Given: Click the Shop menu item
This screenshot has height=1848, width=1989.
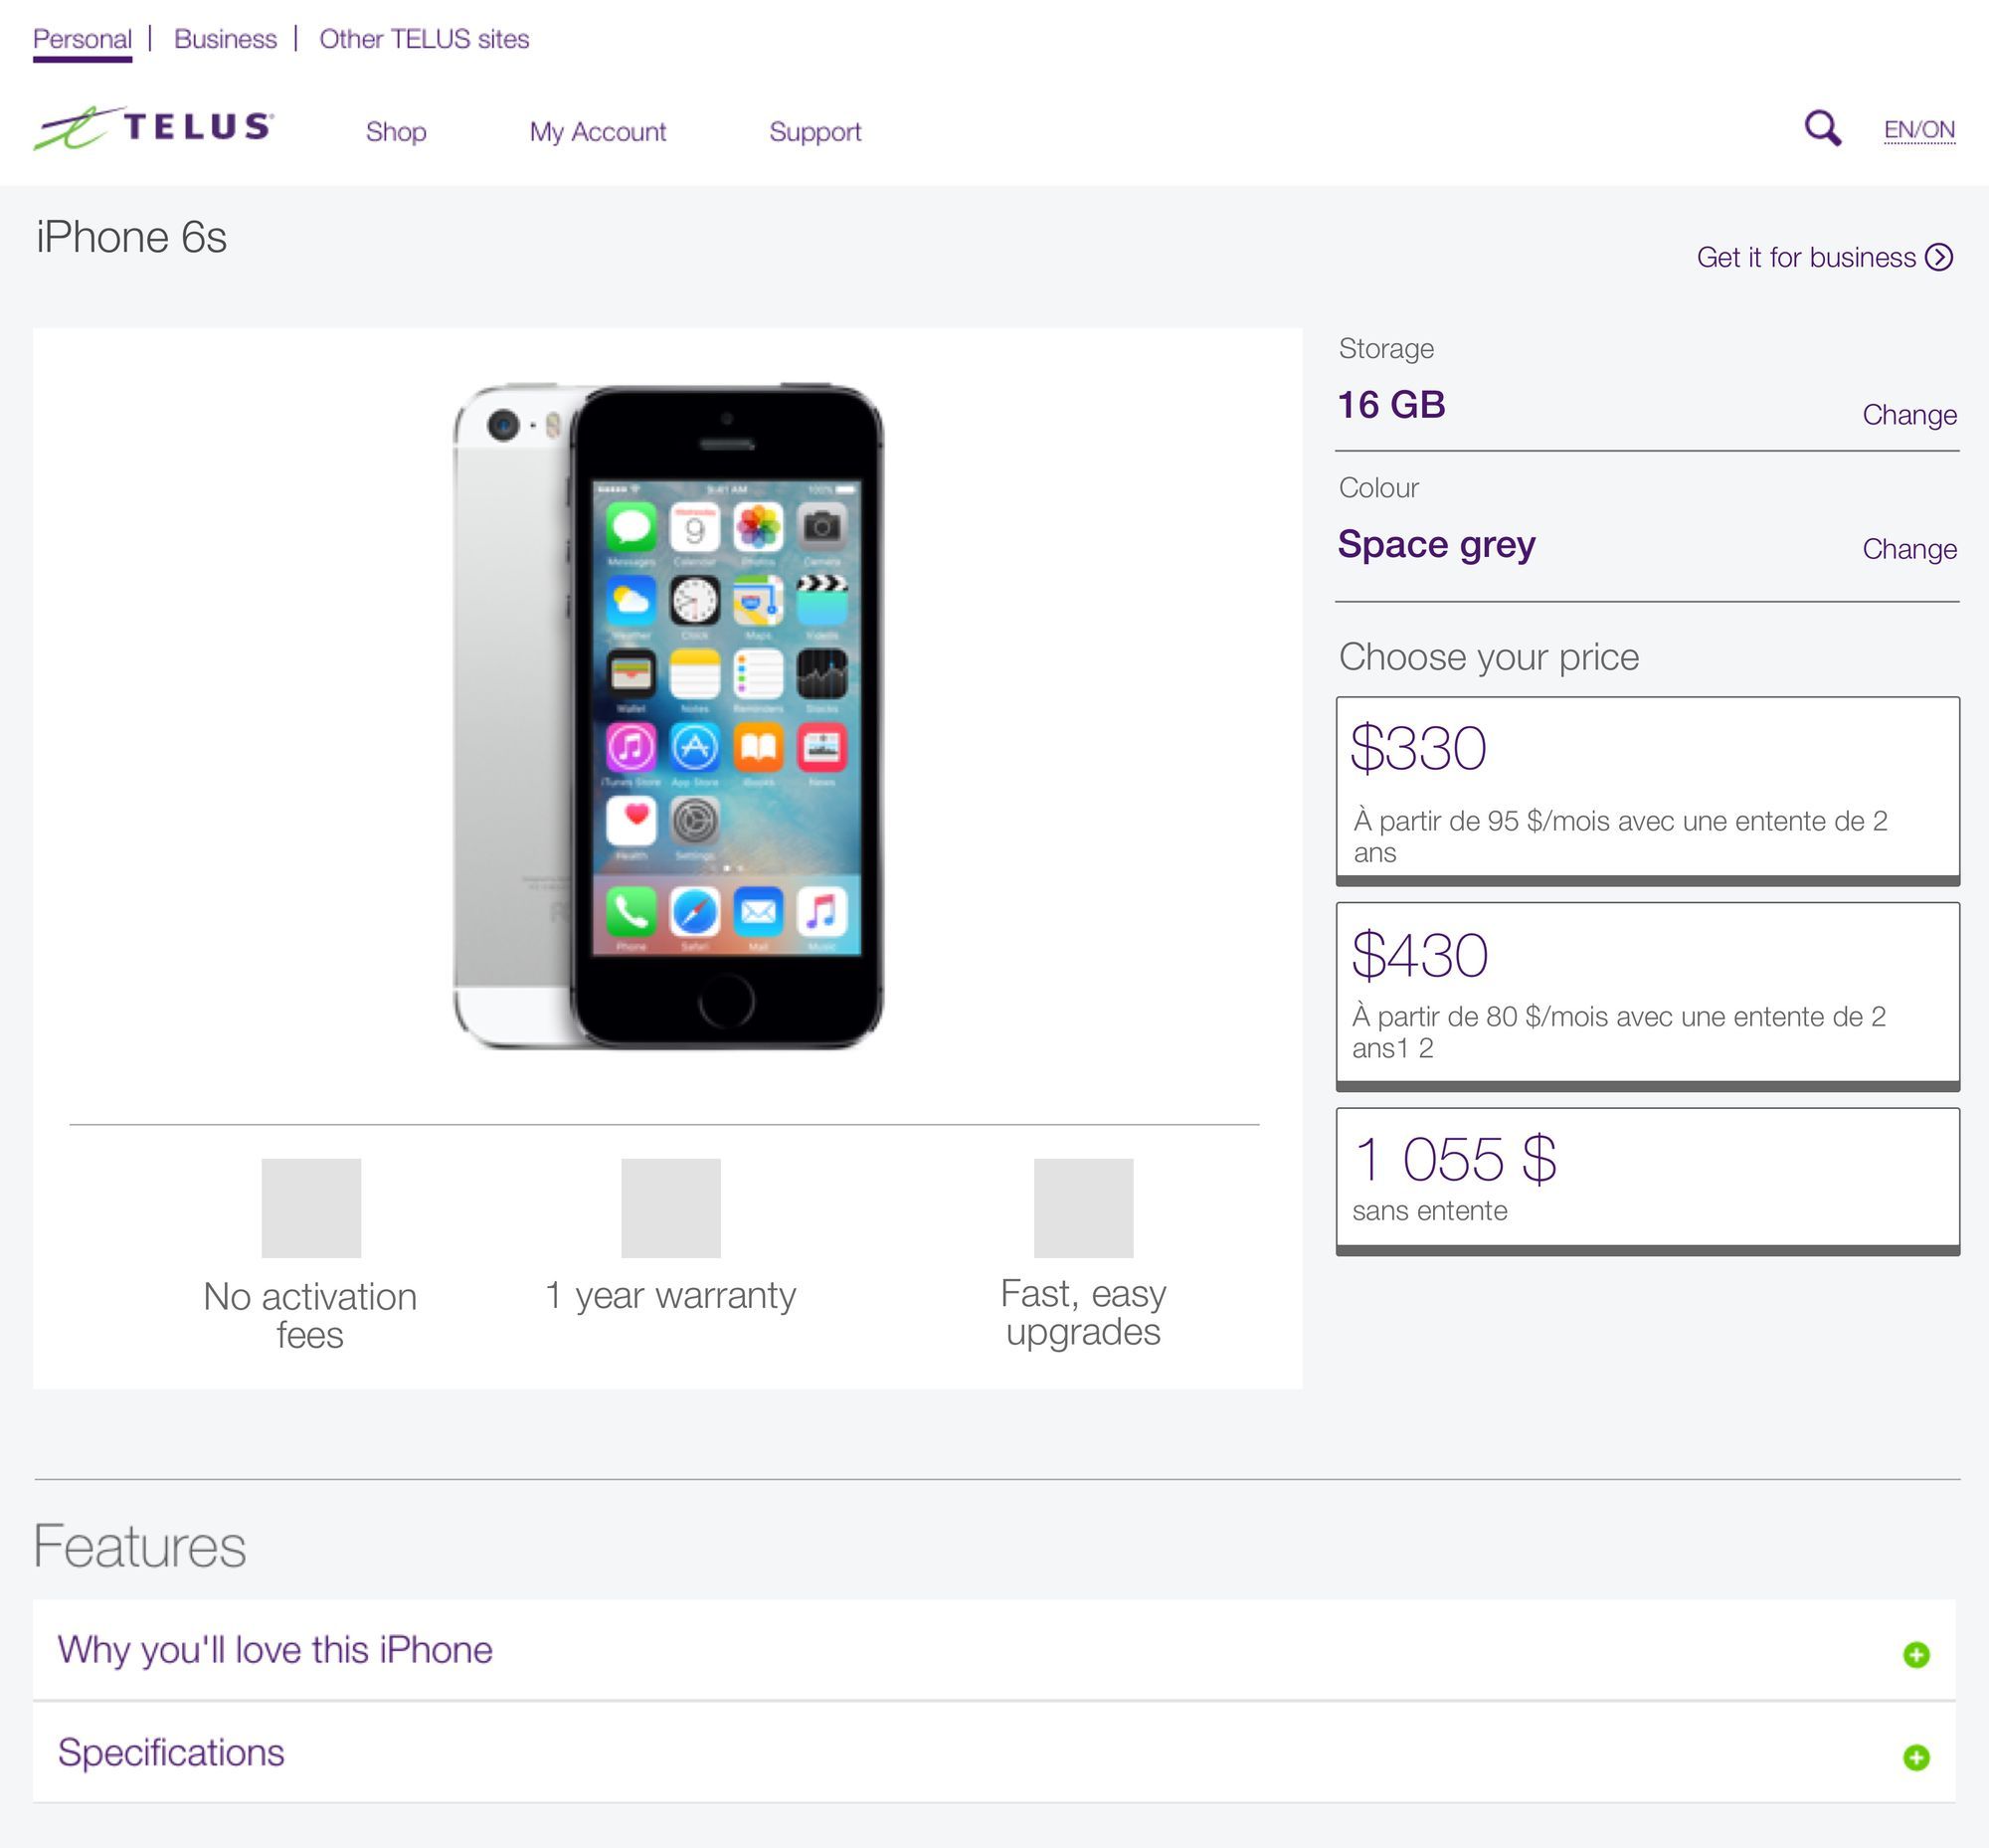Looking at the screenshot, I should (x=396, y=130).
